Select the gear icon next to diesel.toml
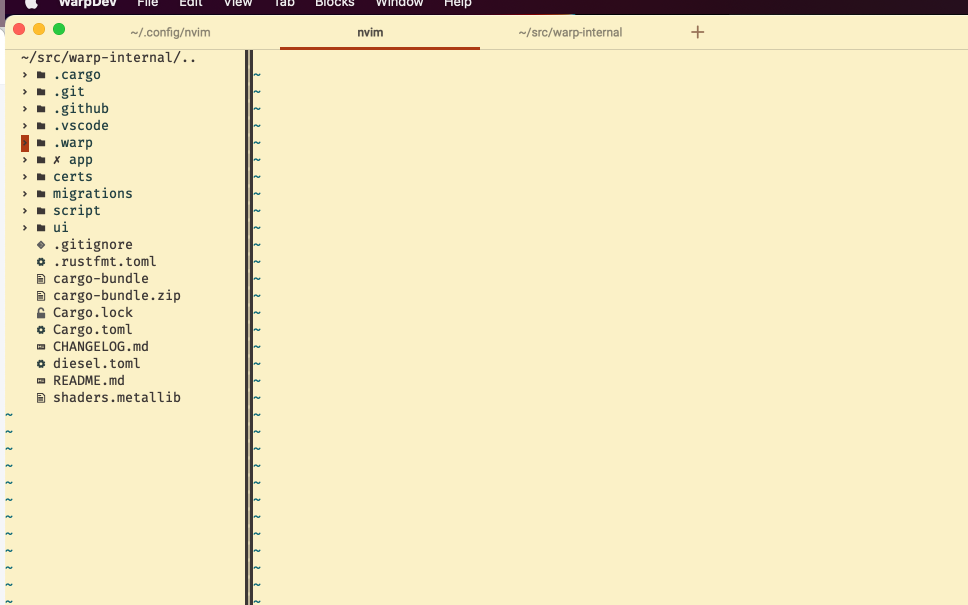Viewport: 968px width, 605px height. point(40,363)
